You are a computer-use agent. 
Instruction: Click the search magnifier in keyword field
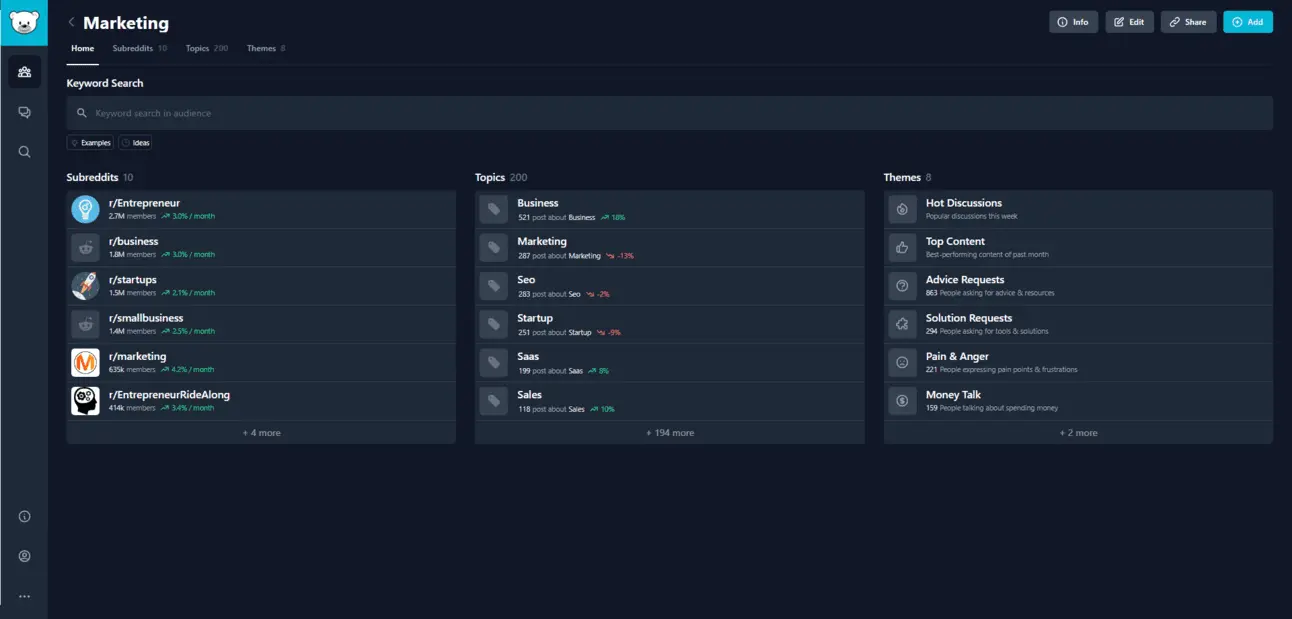(x=82, y=113)
